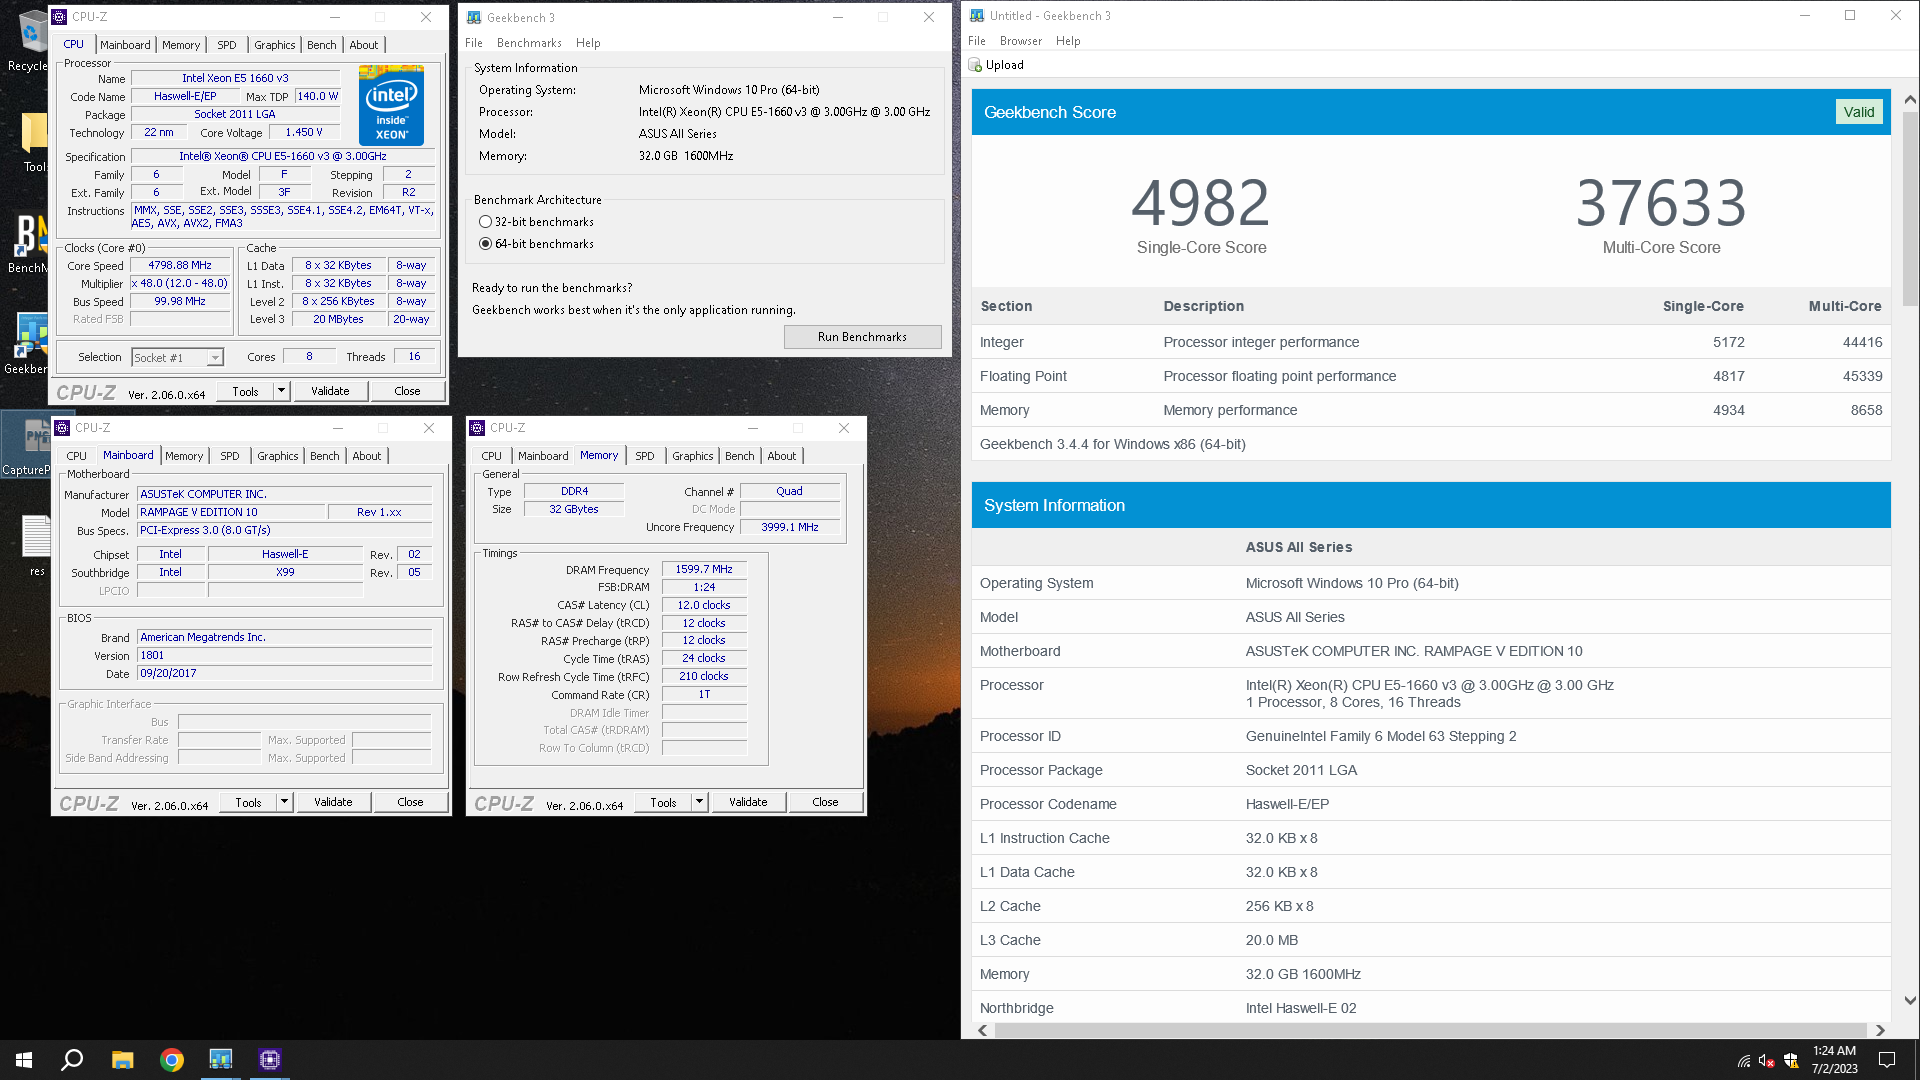Expand Tools dropdown arrow in Memory CPU-Z window
The height and width of the screenshot is (1080, 1920).
tap(700, 802)
